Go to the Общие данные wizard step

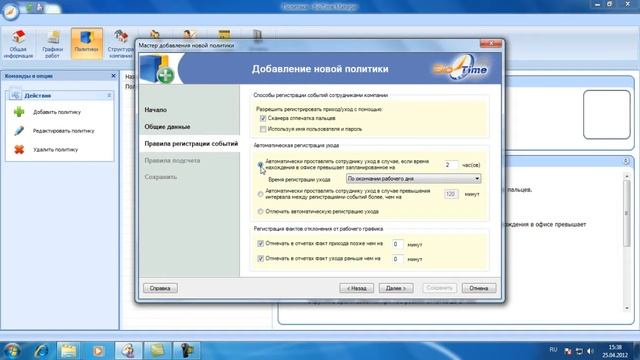(167, 127)
